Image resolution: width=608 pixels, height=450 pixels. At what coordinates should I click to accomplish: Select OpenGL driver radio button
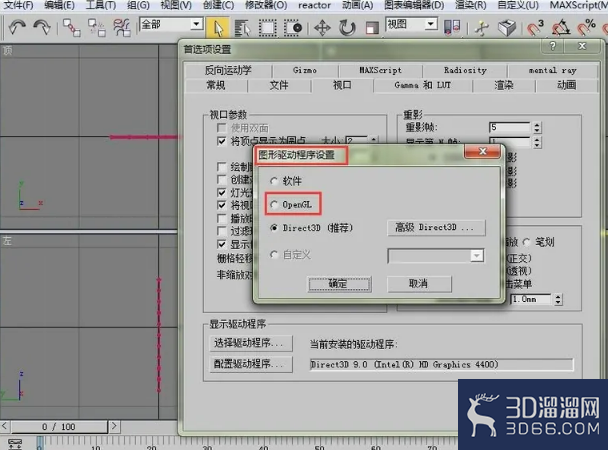(274, 204)
